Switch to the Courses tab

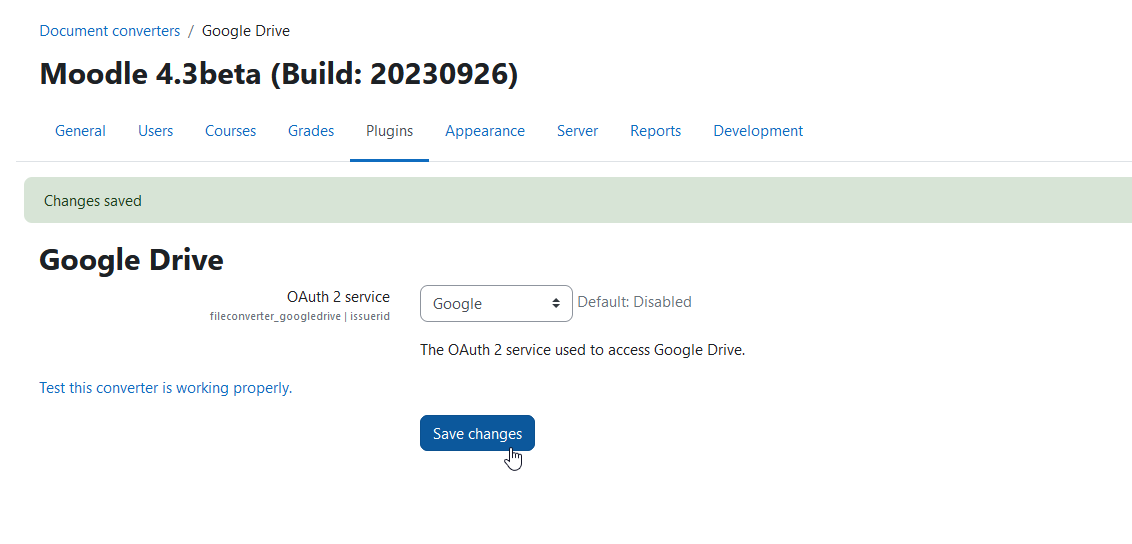pos(230,131)
